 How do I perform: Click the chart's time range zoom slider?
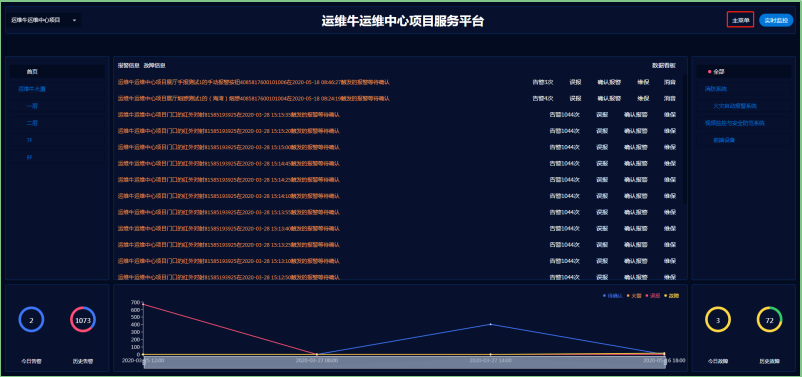pos(404,363)
